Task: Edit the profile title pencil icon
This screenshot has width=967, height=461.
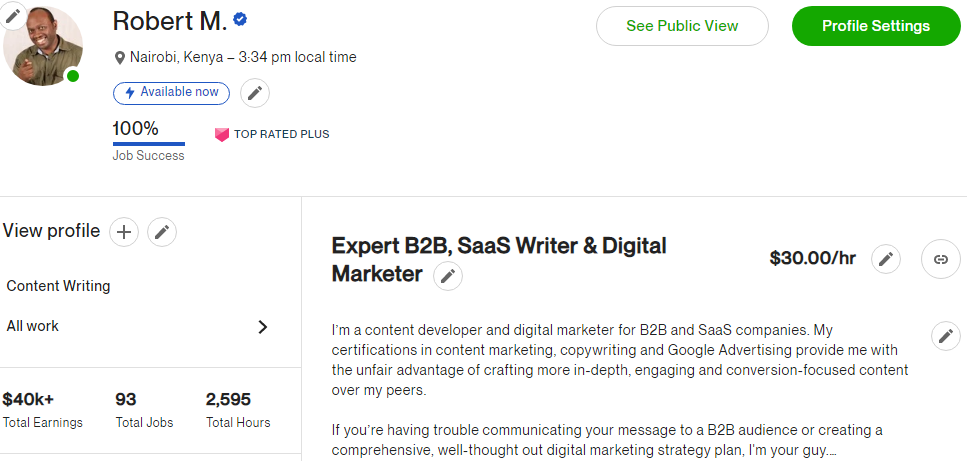Action: pos(448,276)
